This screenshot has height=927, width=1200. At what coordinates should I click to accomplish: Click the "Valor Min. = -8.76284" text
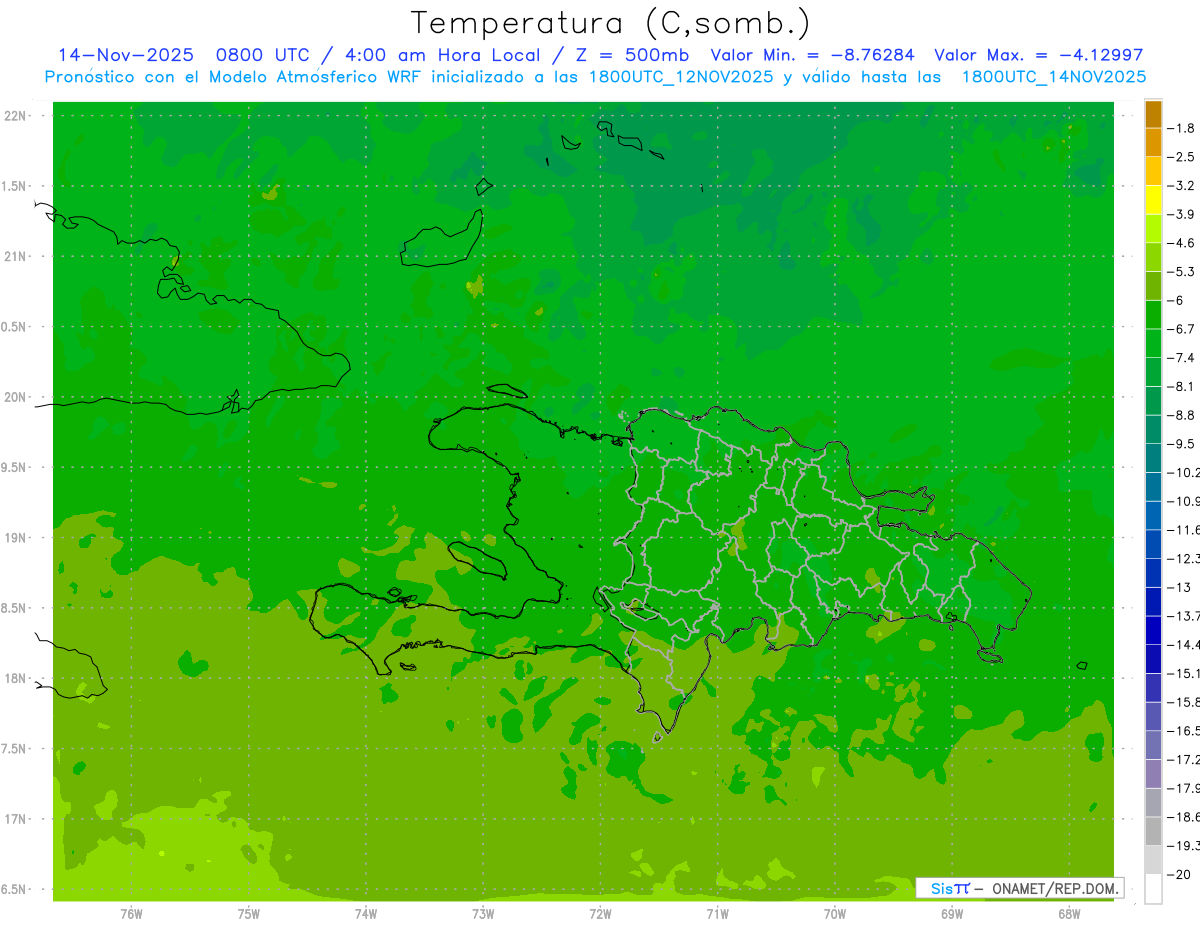[x=812, y=55]
